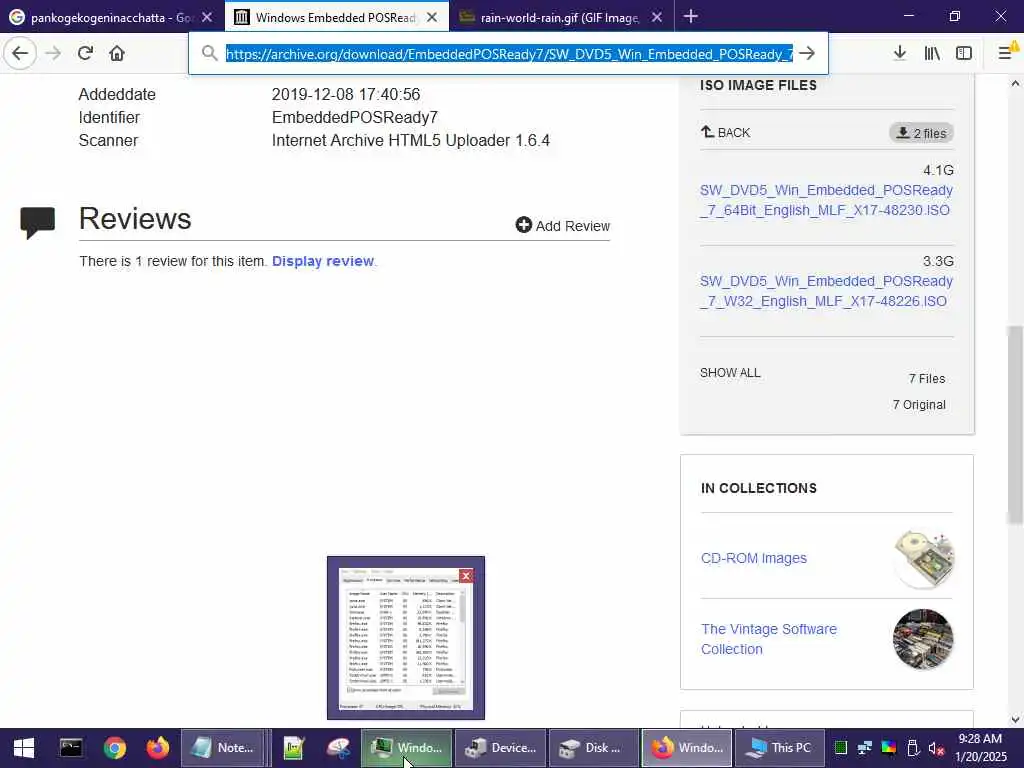1024x768 pixels.
Task: Click the '7 Files' count text
Action: pos(927,379)
